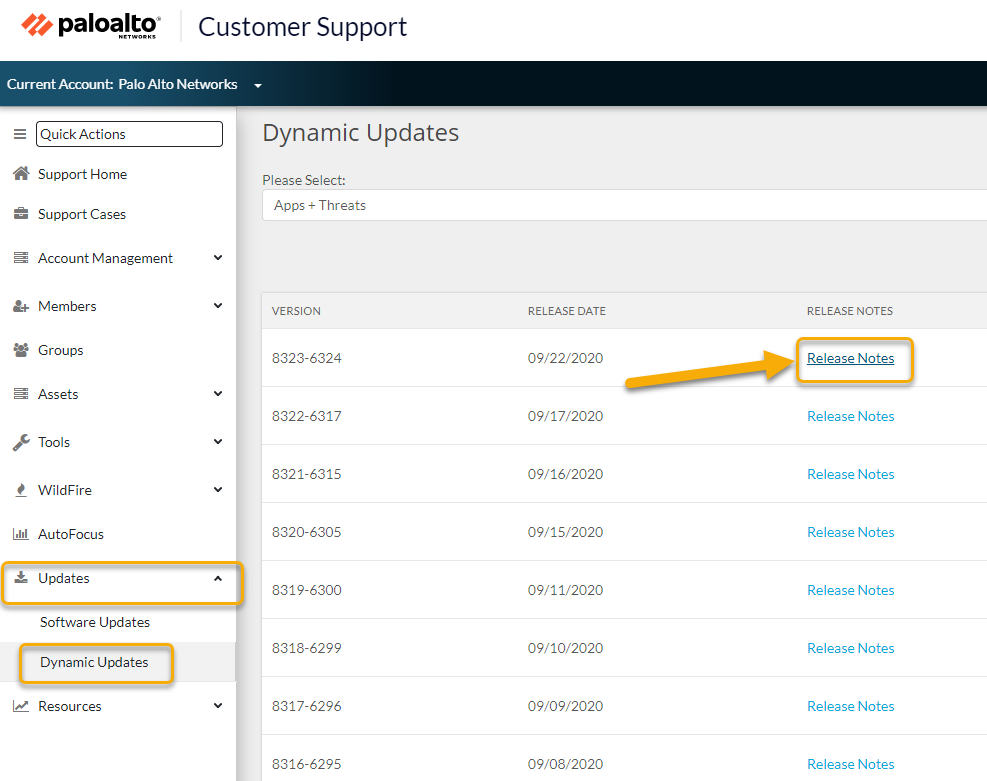Expand the Resources menu chevron
Viewport: 987px width, 781px height.
pos(218,706)
